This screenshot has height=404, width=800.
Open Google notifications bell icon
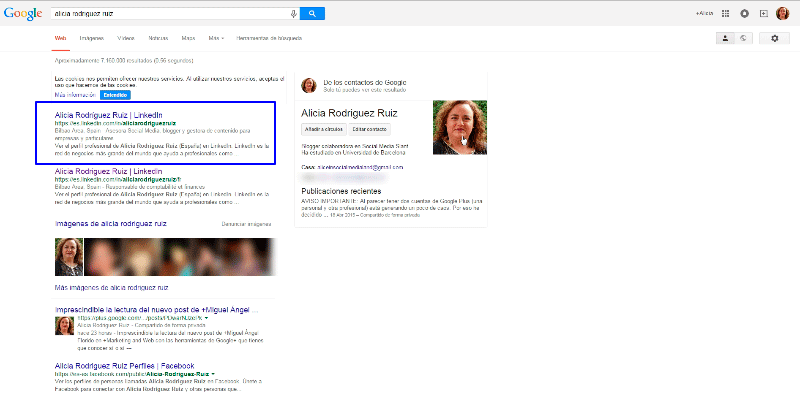[744, 13]
